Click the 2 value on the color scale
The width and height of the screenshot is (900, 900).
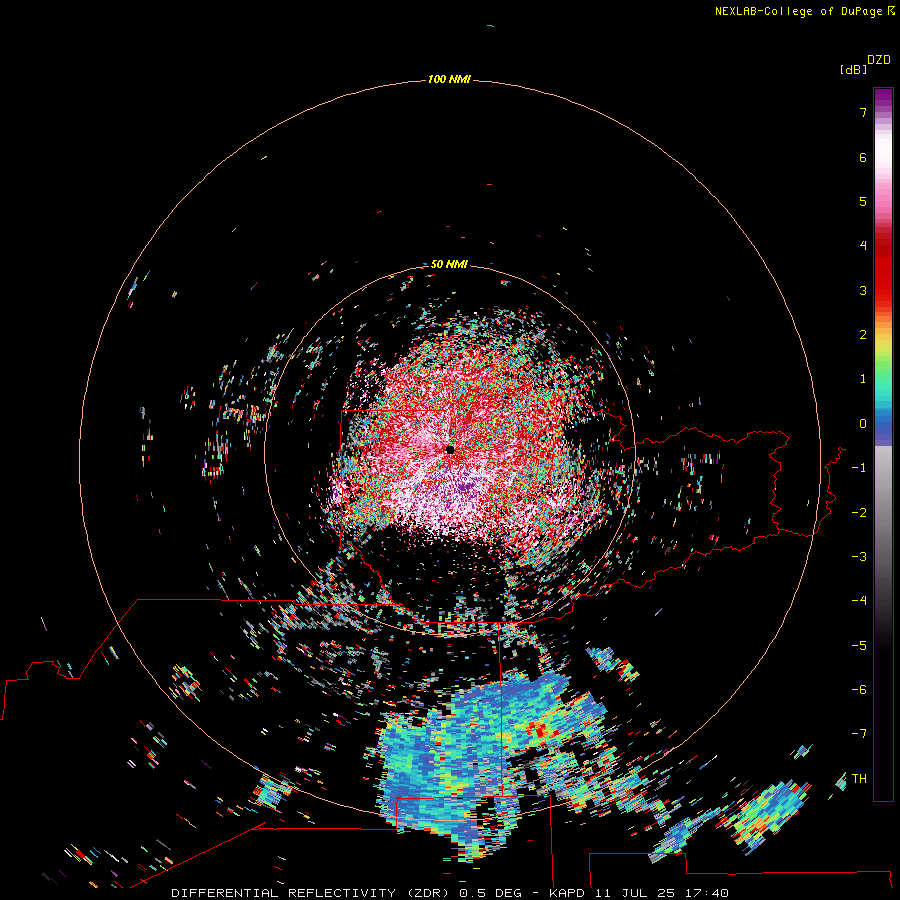point(863,335)
